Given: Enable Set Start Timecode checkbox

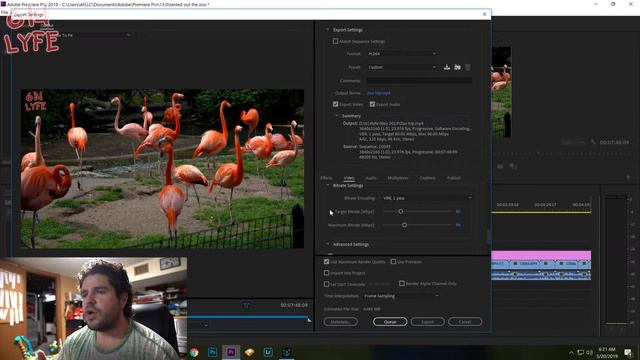Looking at the screenshot, I should point(327,284).
